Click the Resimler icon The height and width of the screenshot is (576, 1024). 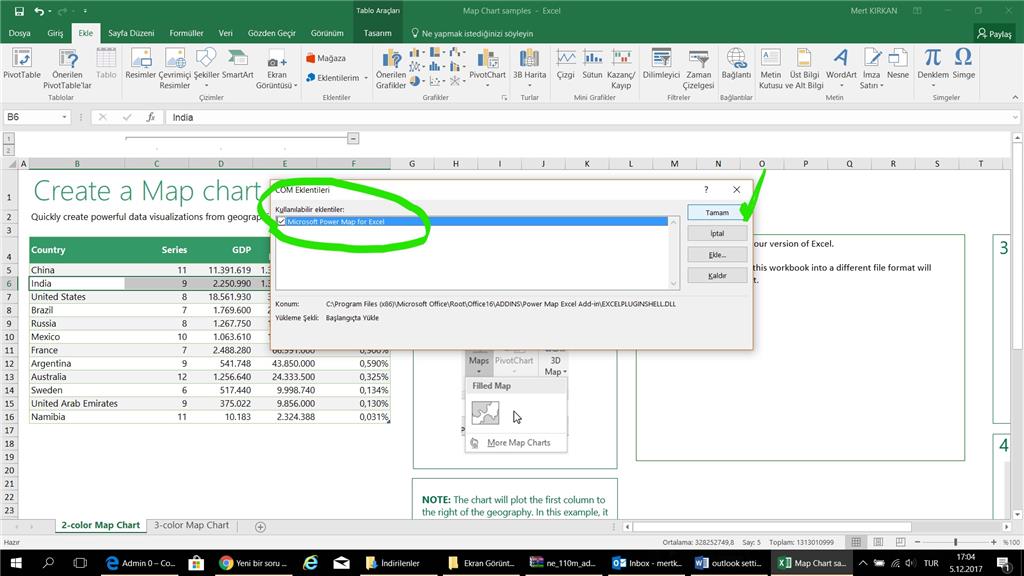coord(140,64)
